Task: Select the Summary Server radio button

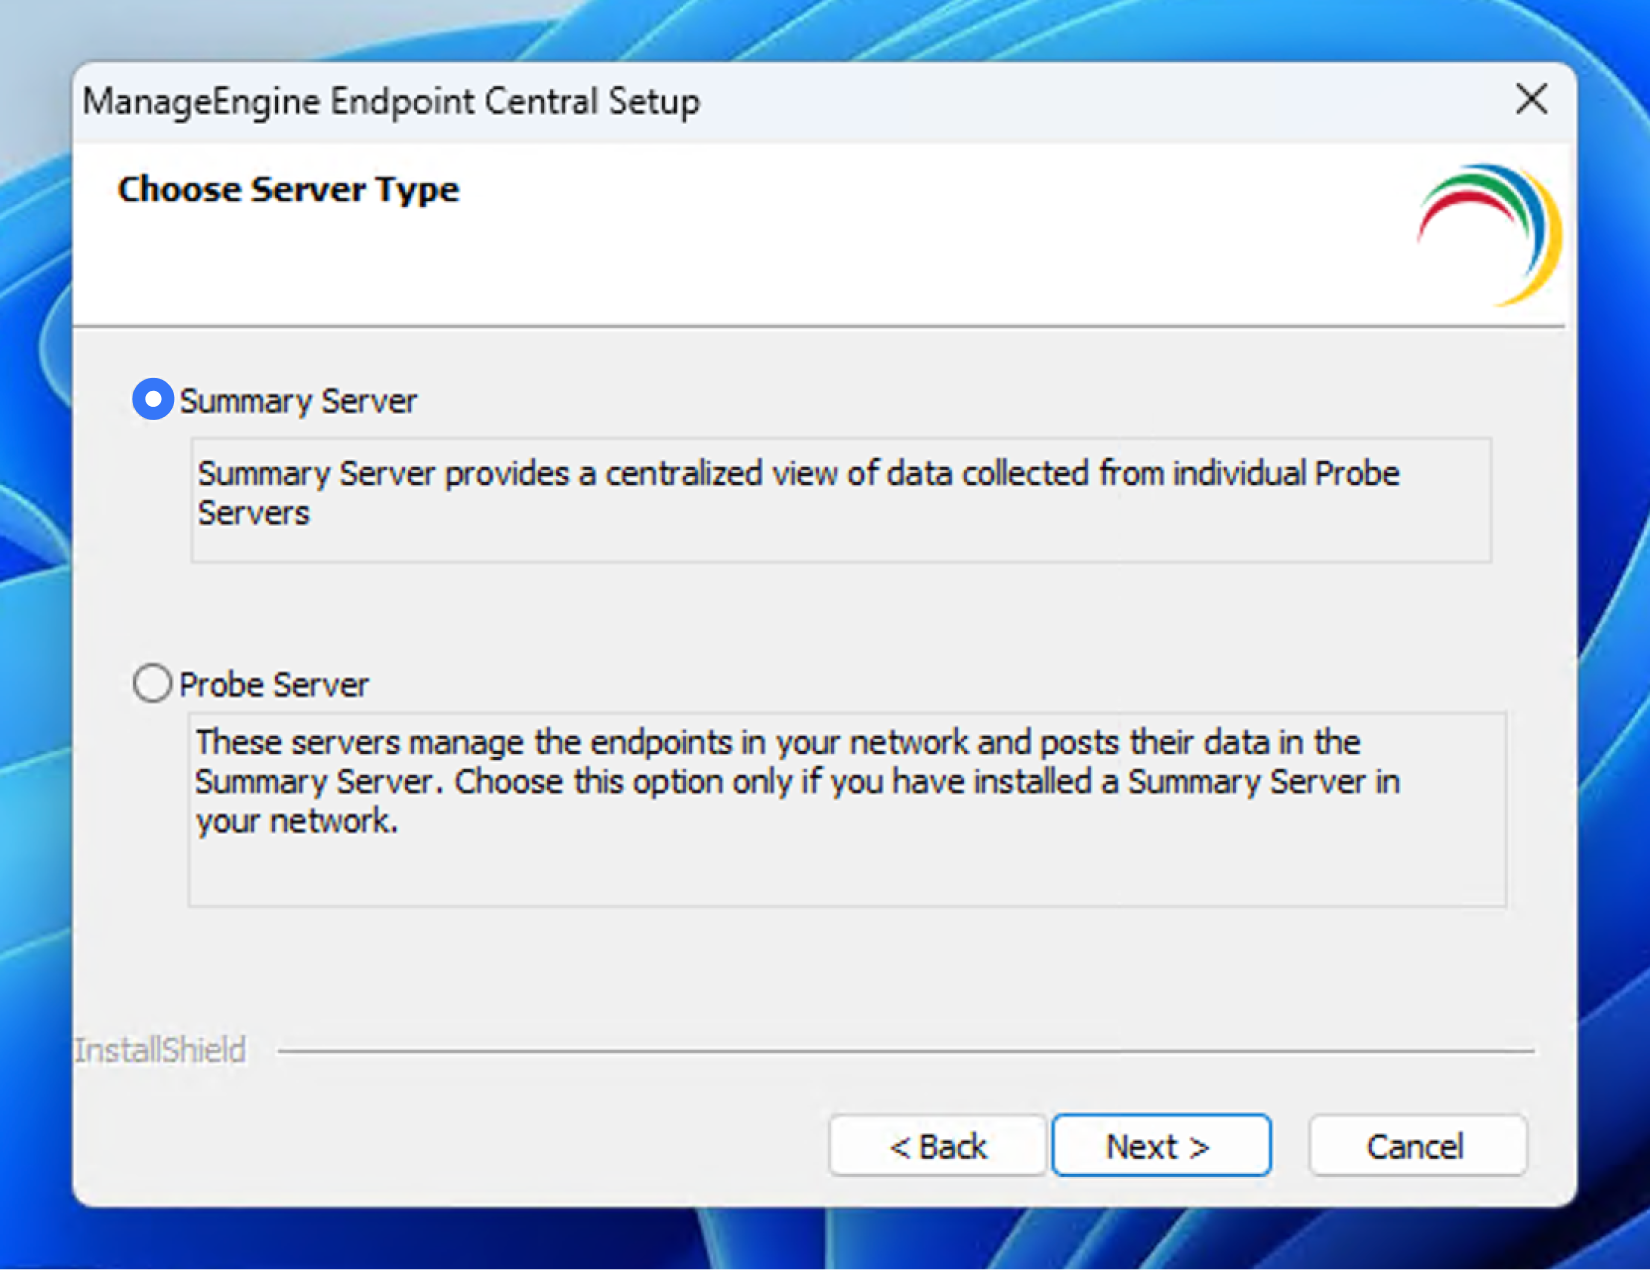Action: tap(153, 400)
